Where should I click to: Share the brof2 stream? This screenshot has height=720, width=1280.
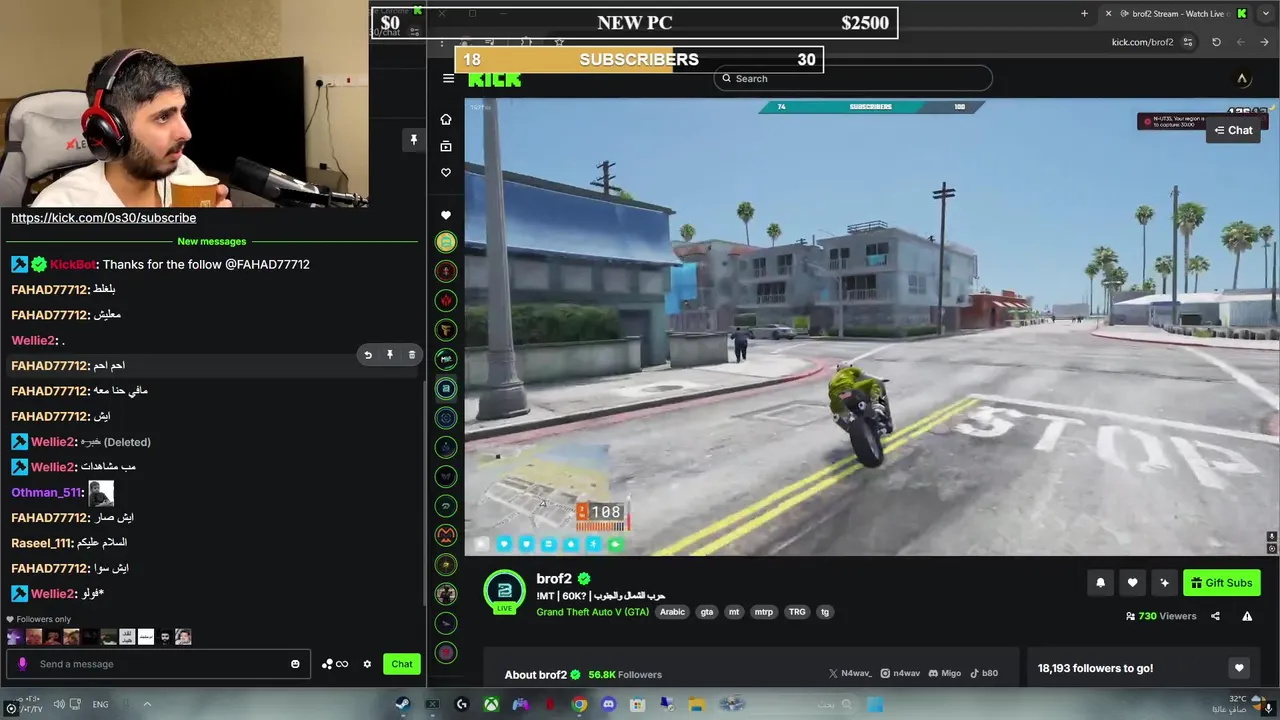click(1215, 616)
